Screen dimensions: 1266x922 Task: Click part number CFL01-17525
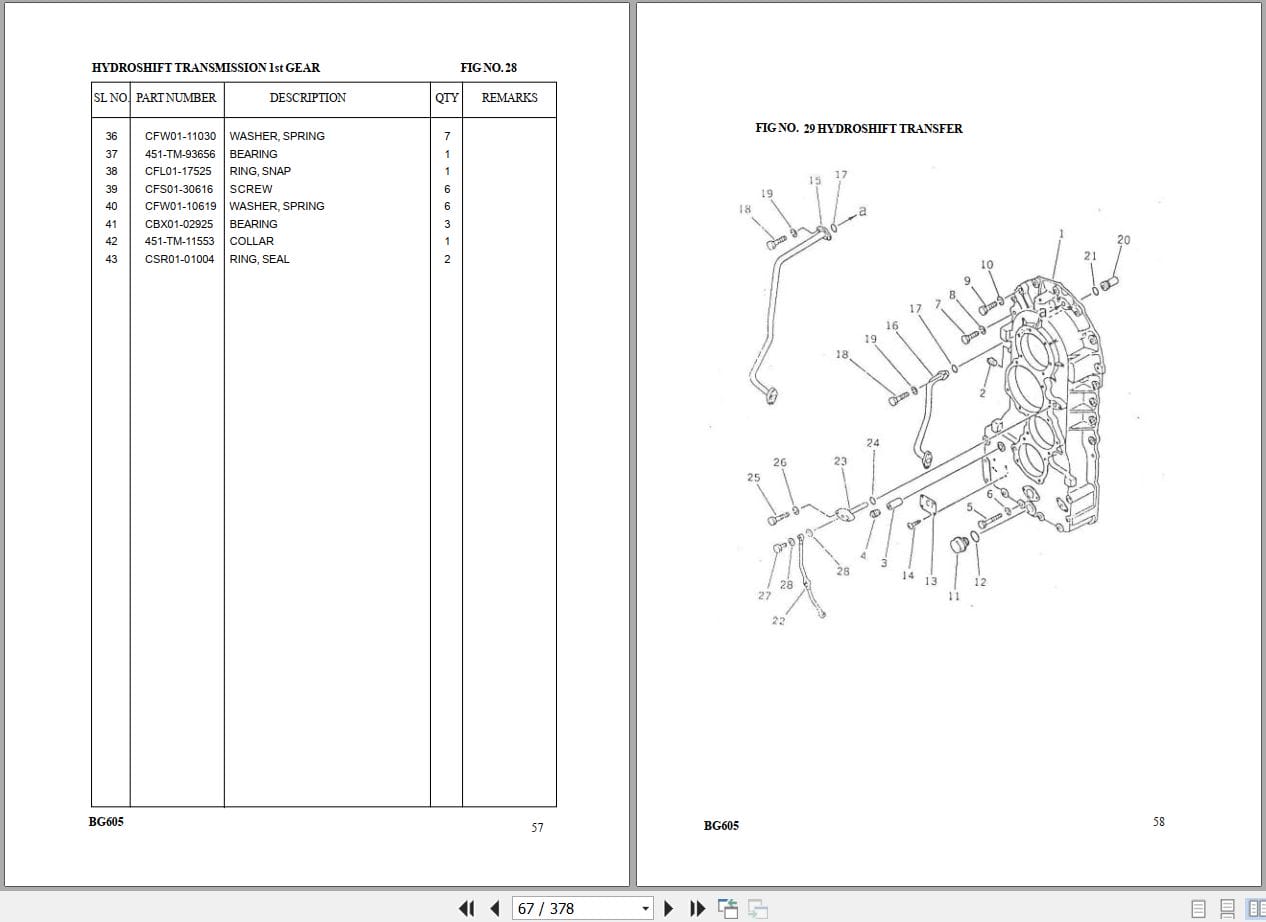click(x=178, y=171)
